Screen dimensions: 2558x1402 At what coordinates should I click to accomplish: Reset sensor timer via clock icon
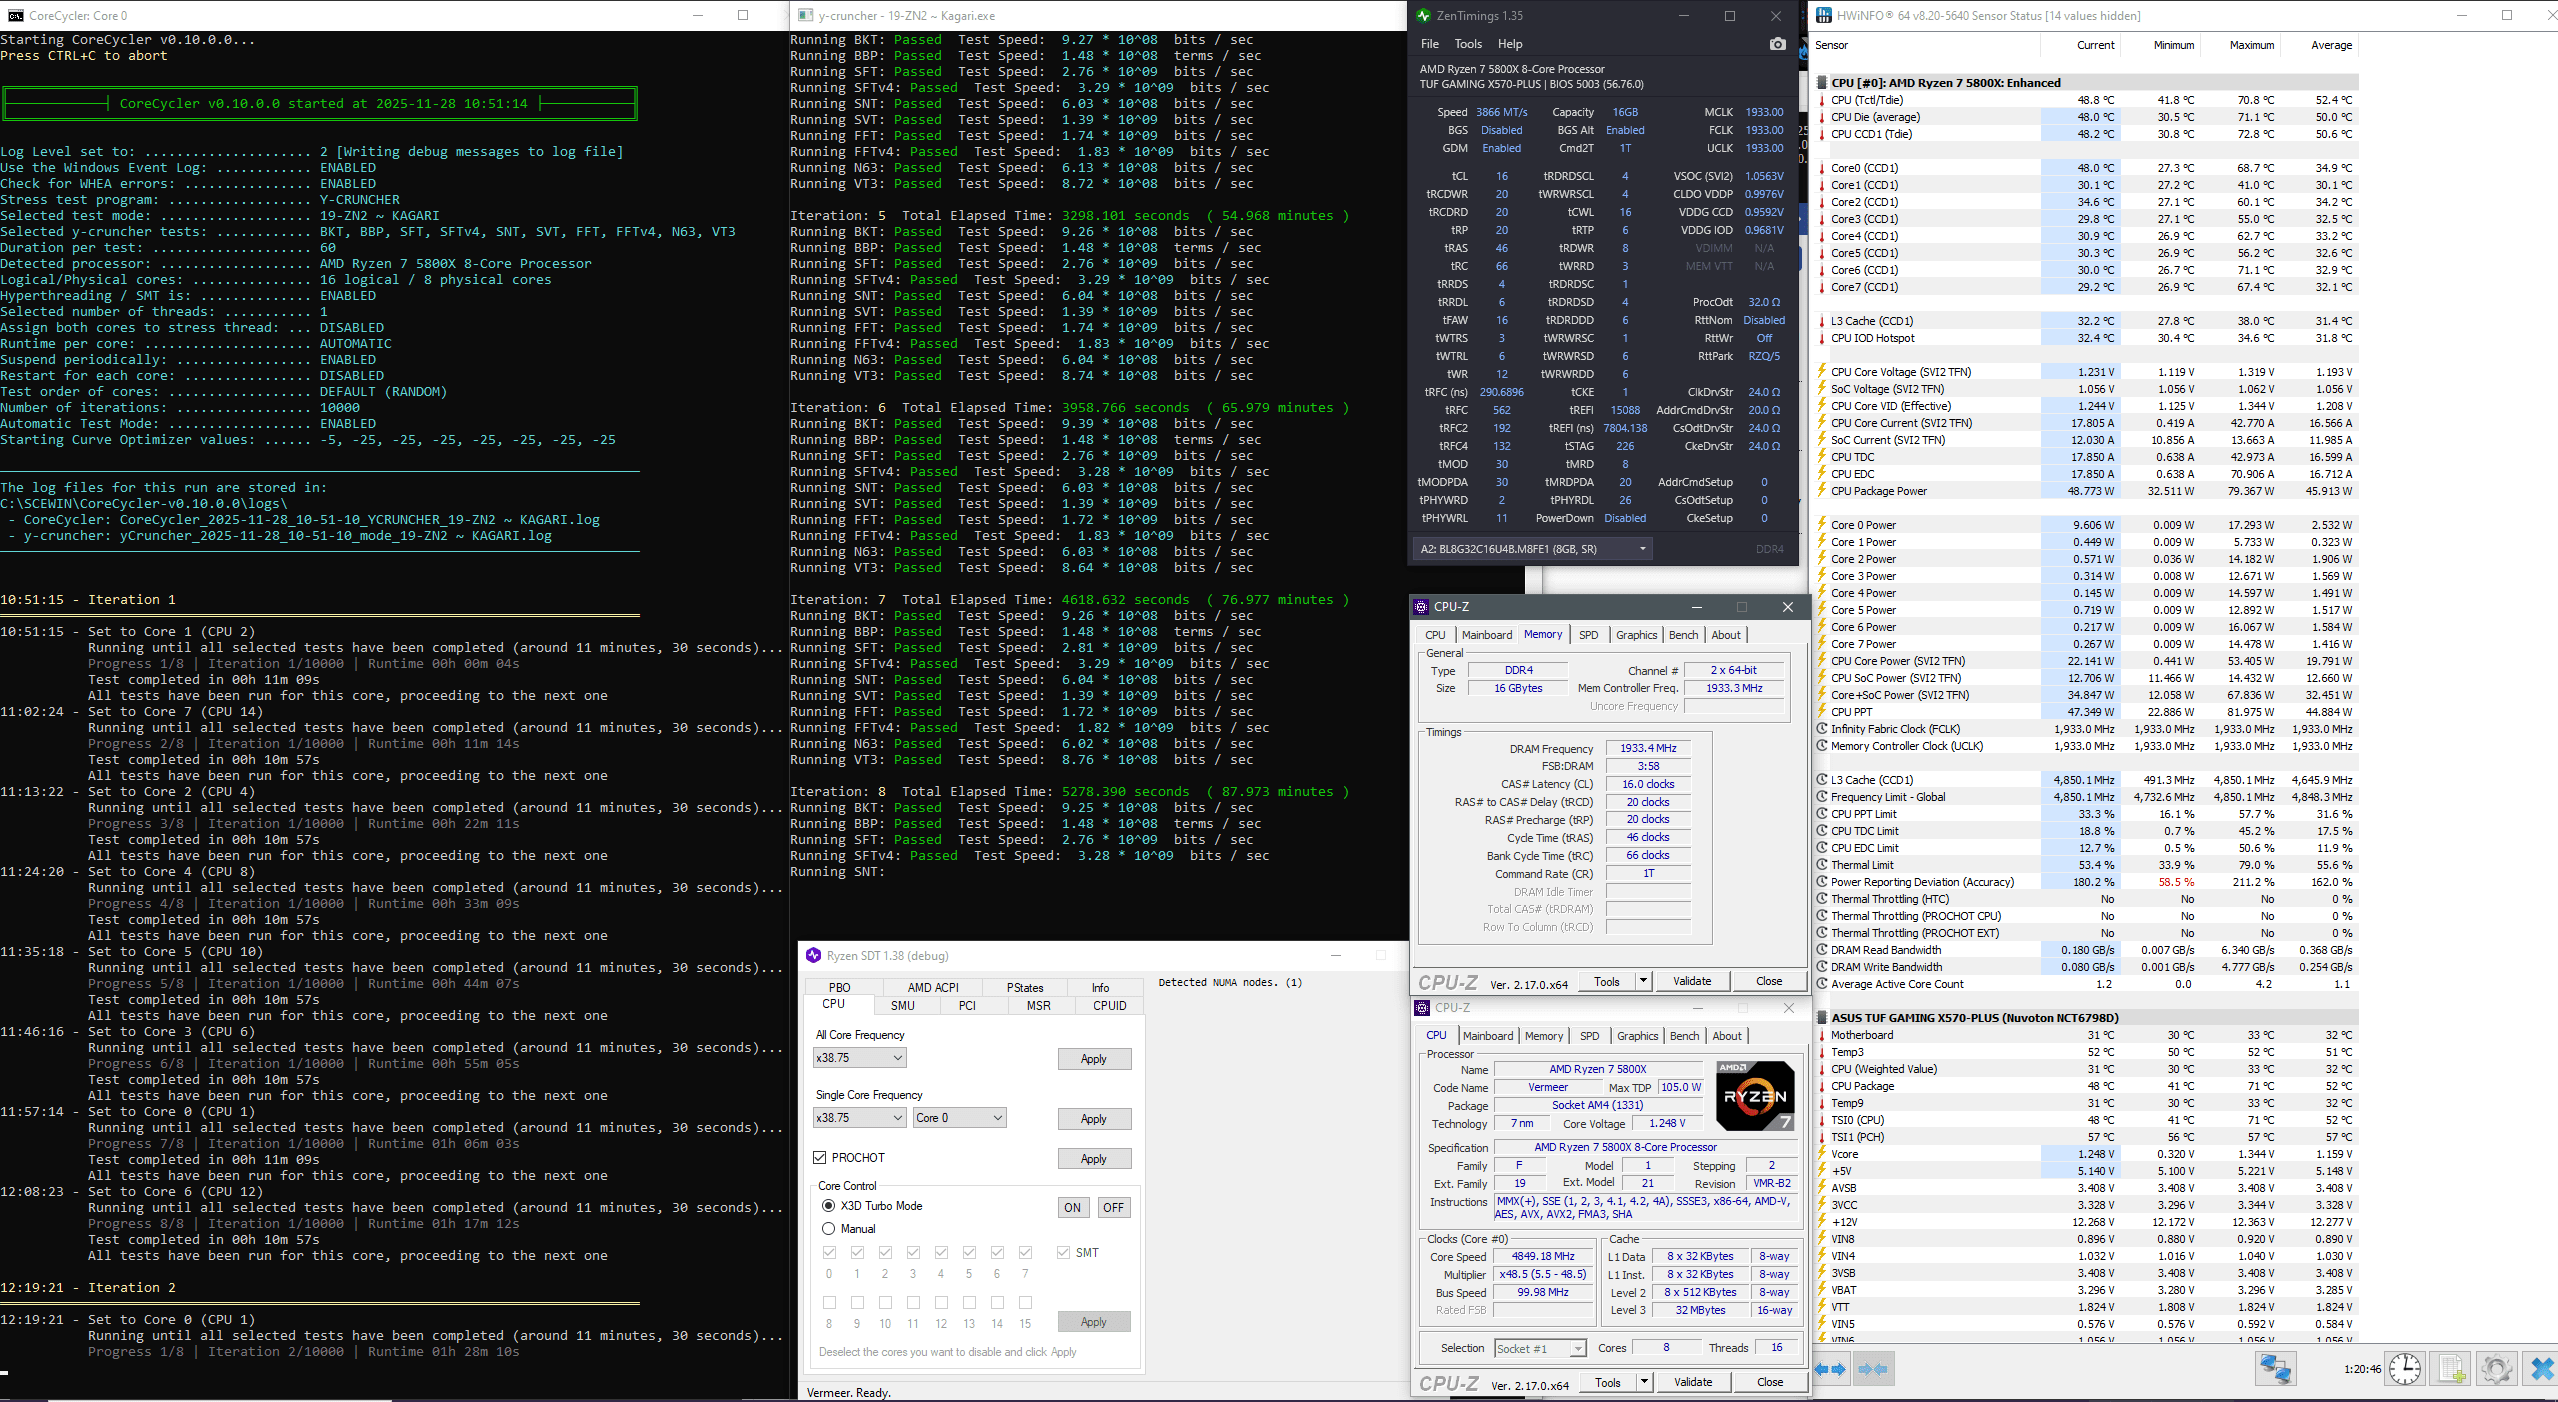click(2405, 1369)
